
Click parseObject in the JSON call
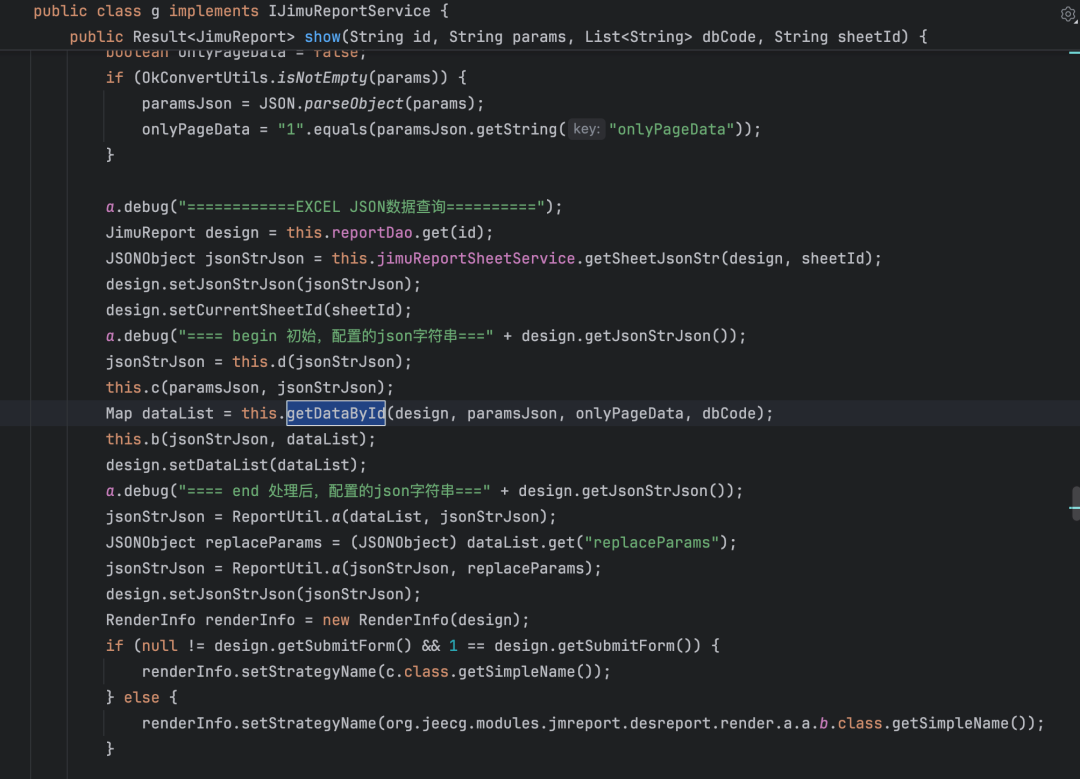tap(353, 103)
